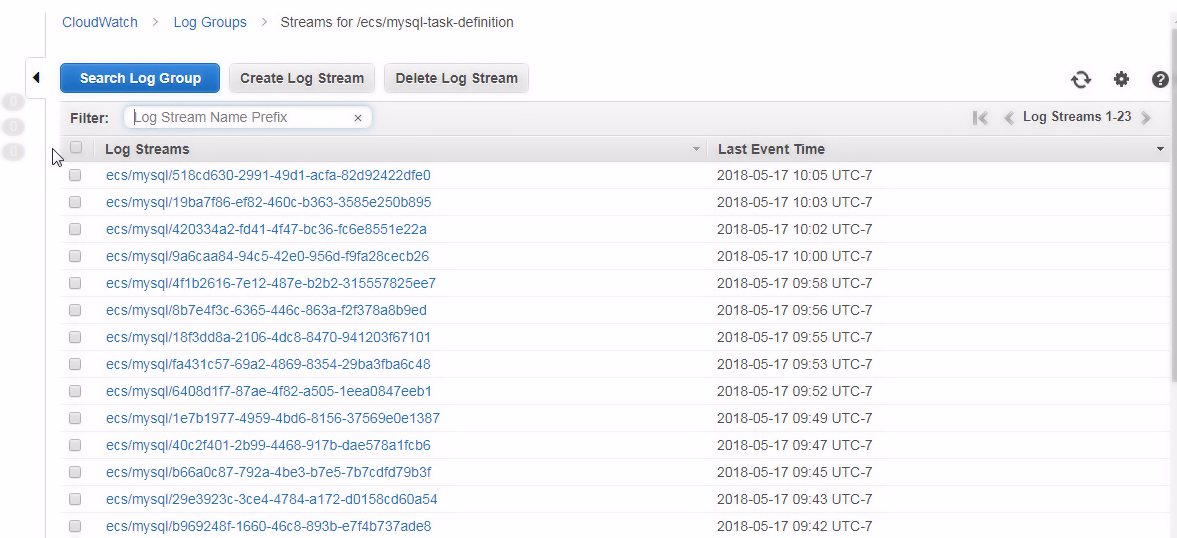Check the box for stream 18f3dd8a-2106
This screenshot has width=1177, height=538.
click(75, 338)
